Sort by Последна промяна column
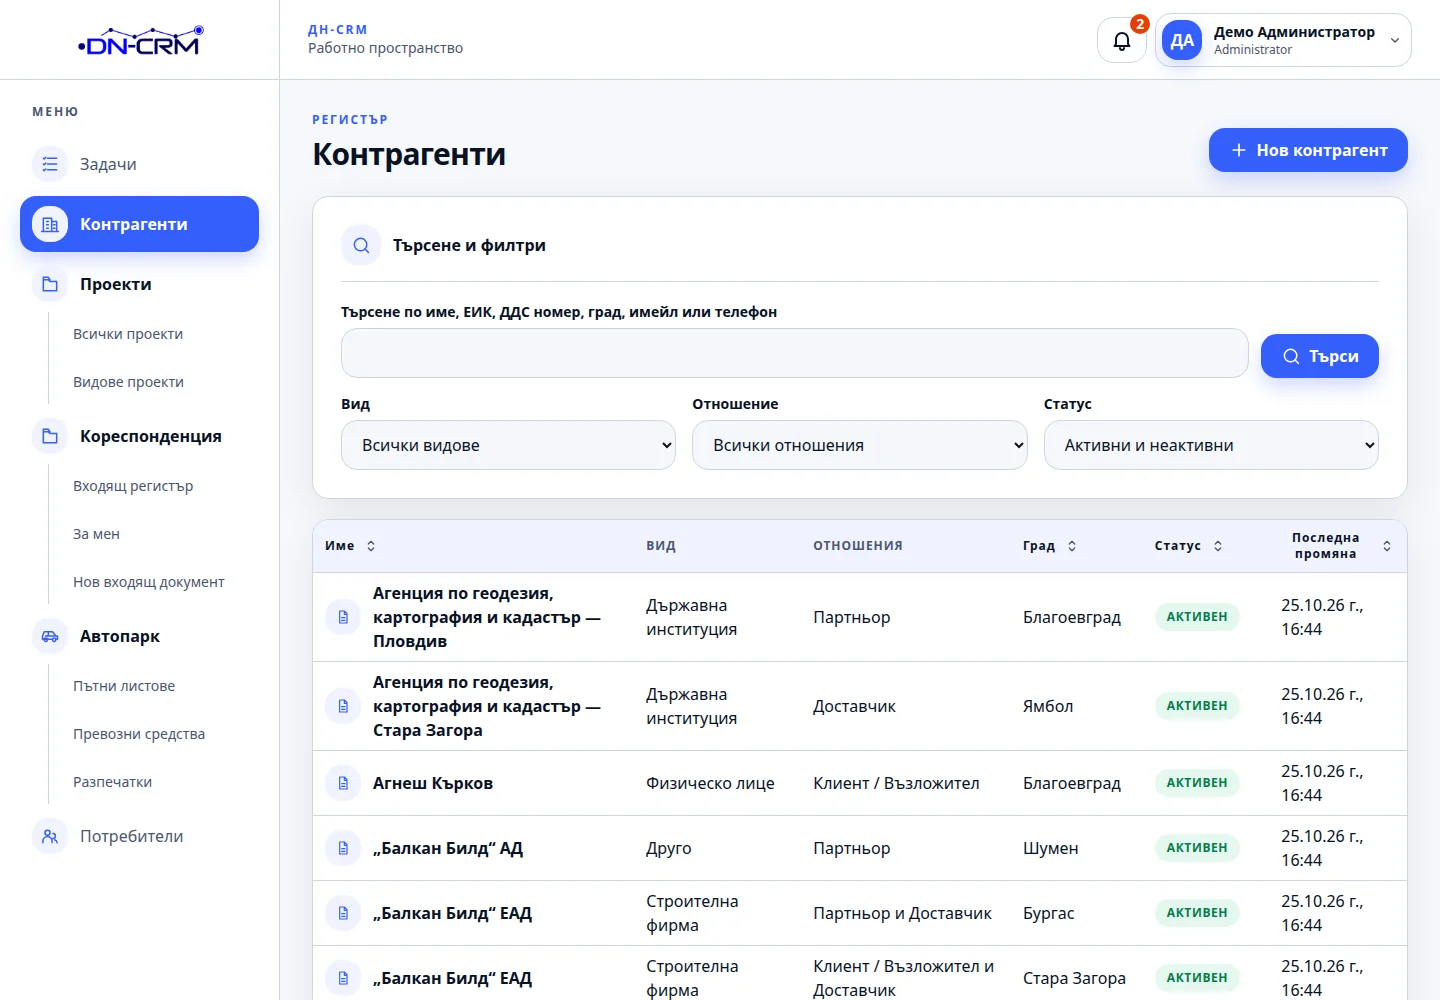This screenshot has width=1440, height=1000. 1340,546
